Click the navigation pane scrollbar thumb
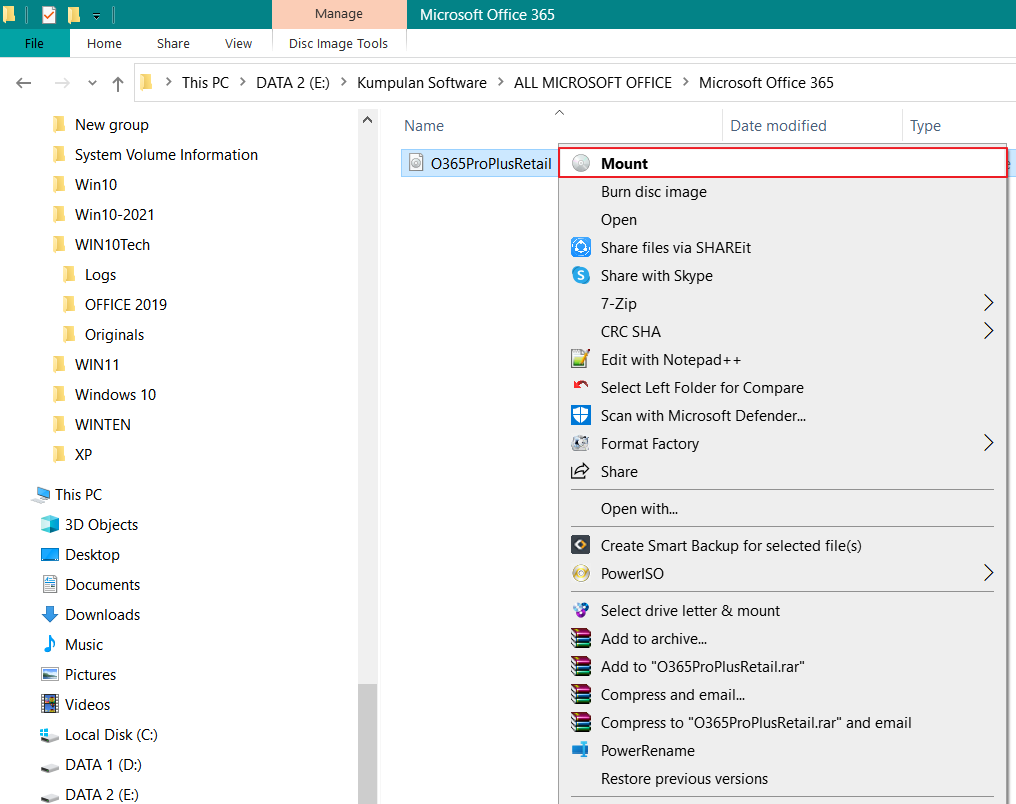This screenshot has height=804, width=1016. point(367,744)
